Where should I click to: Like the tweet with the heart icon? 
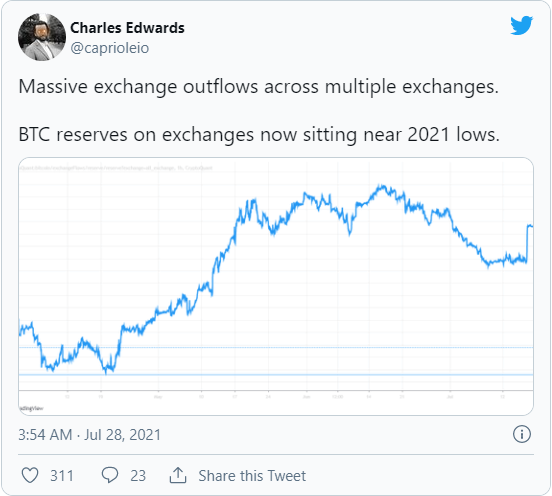pos(30,475)
